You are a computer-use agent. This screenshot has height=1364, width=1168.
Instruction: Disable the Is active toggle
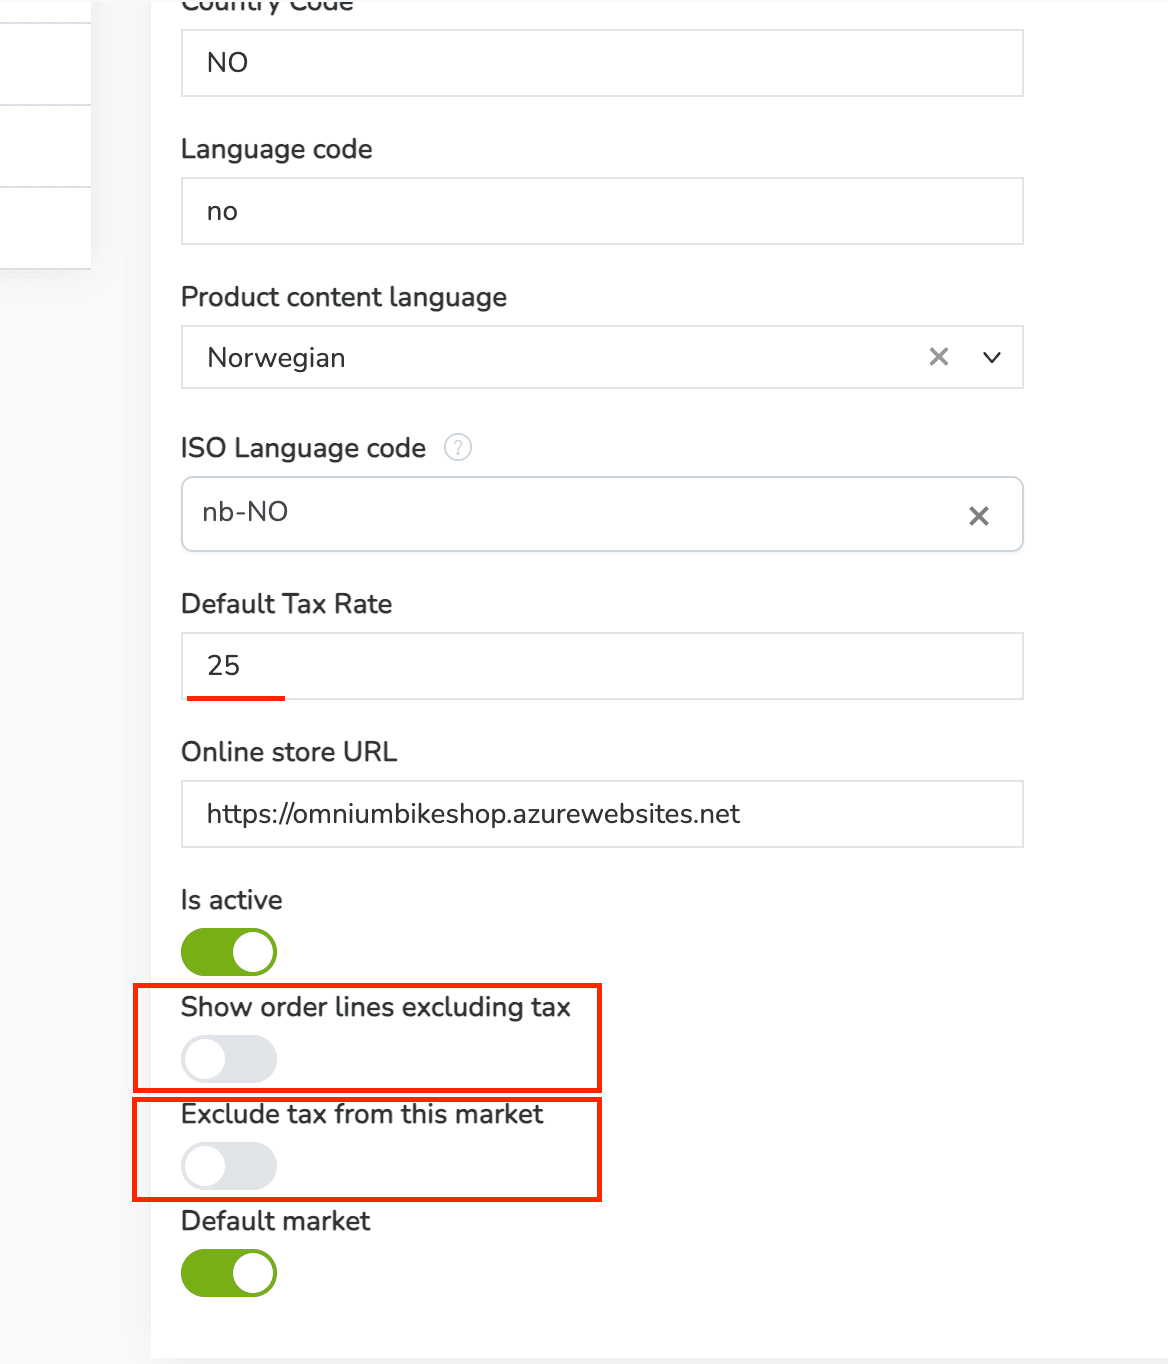click(229, 952)
